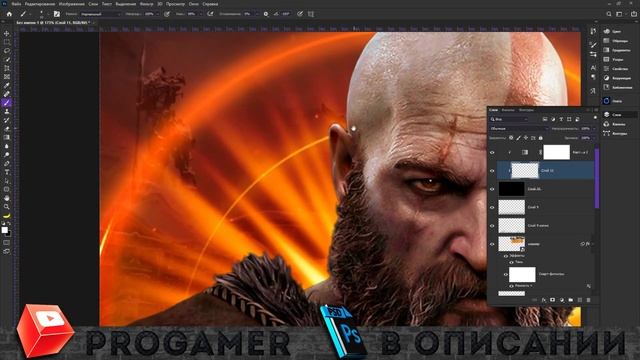Screen dimensions: 640x360
Task: Select the Type tool
Action: click(7, 172)
